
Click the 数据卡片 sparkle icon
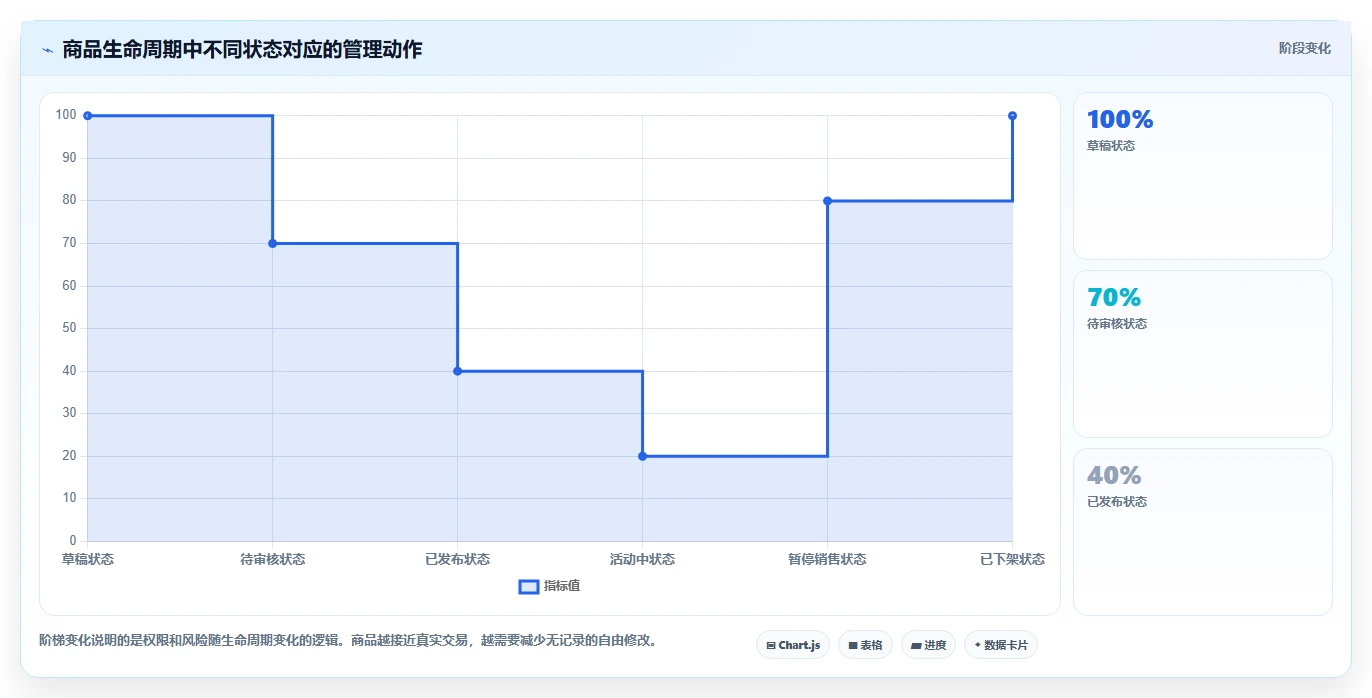coord(978,645)
